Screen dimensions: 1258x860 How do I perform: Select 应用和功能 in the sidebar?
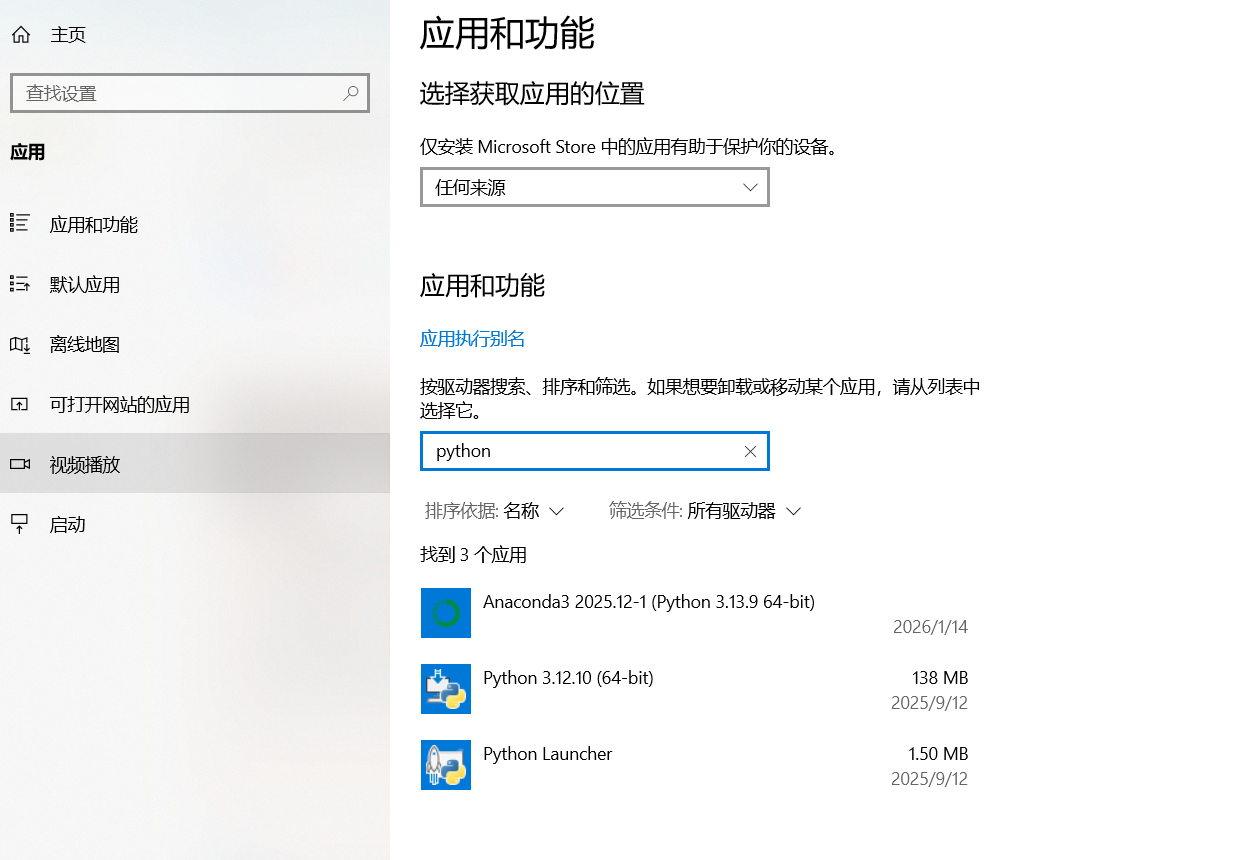pyautogui.click(x=195, y=224)
